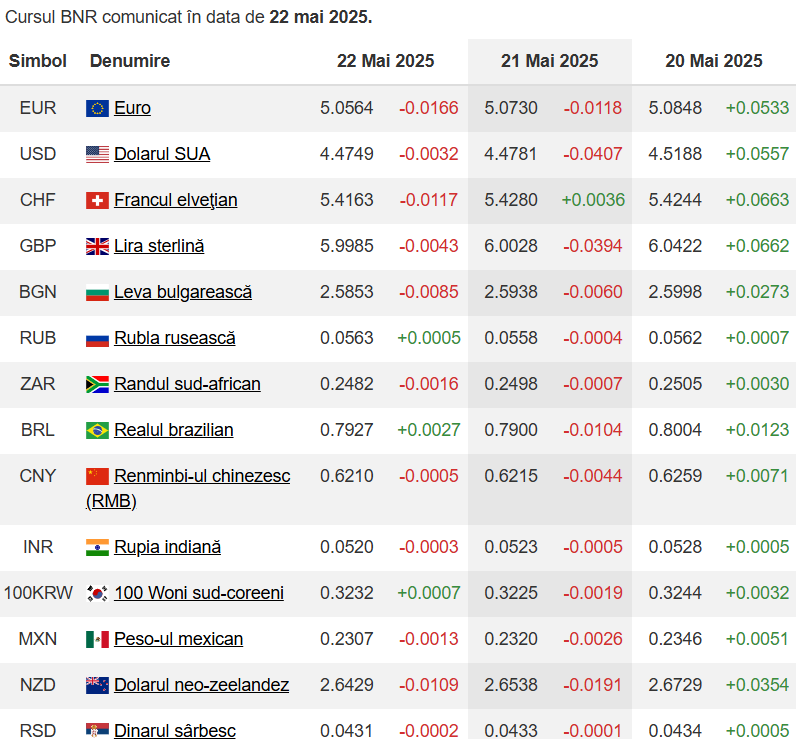Open the Rupia indiană link

point(167,547)
